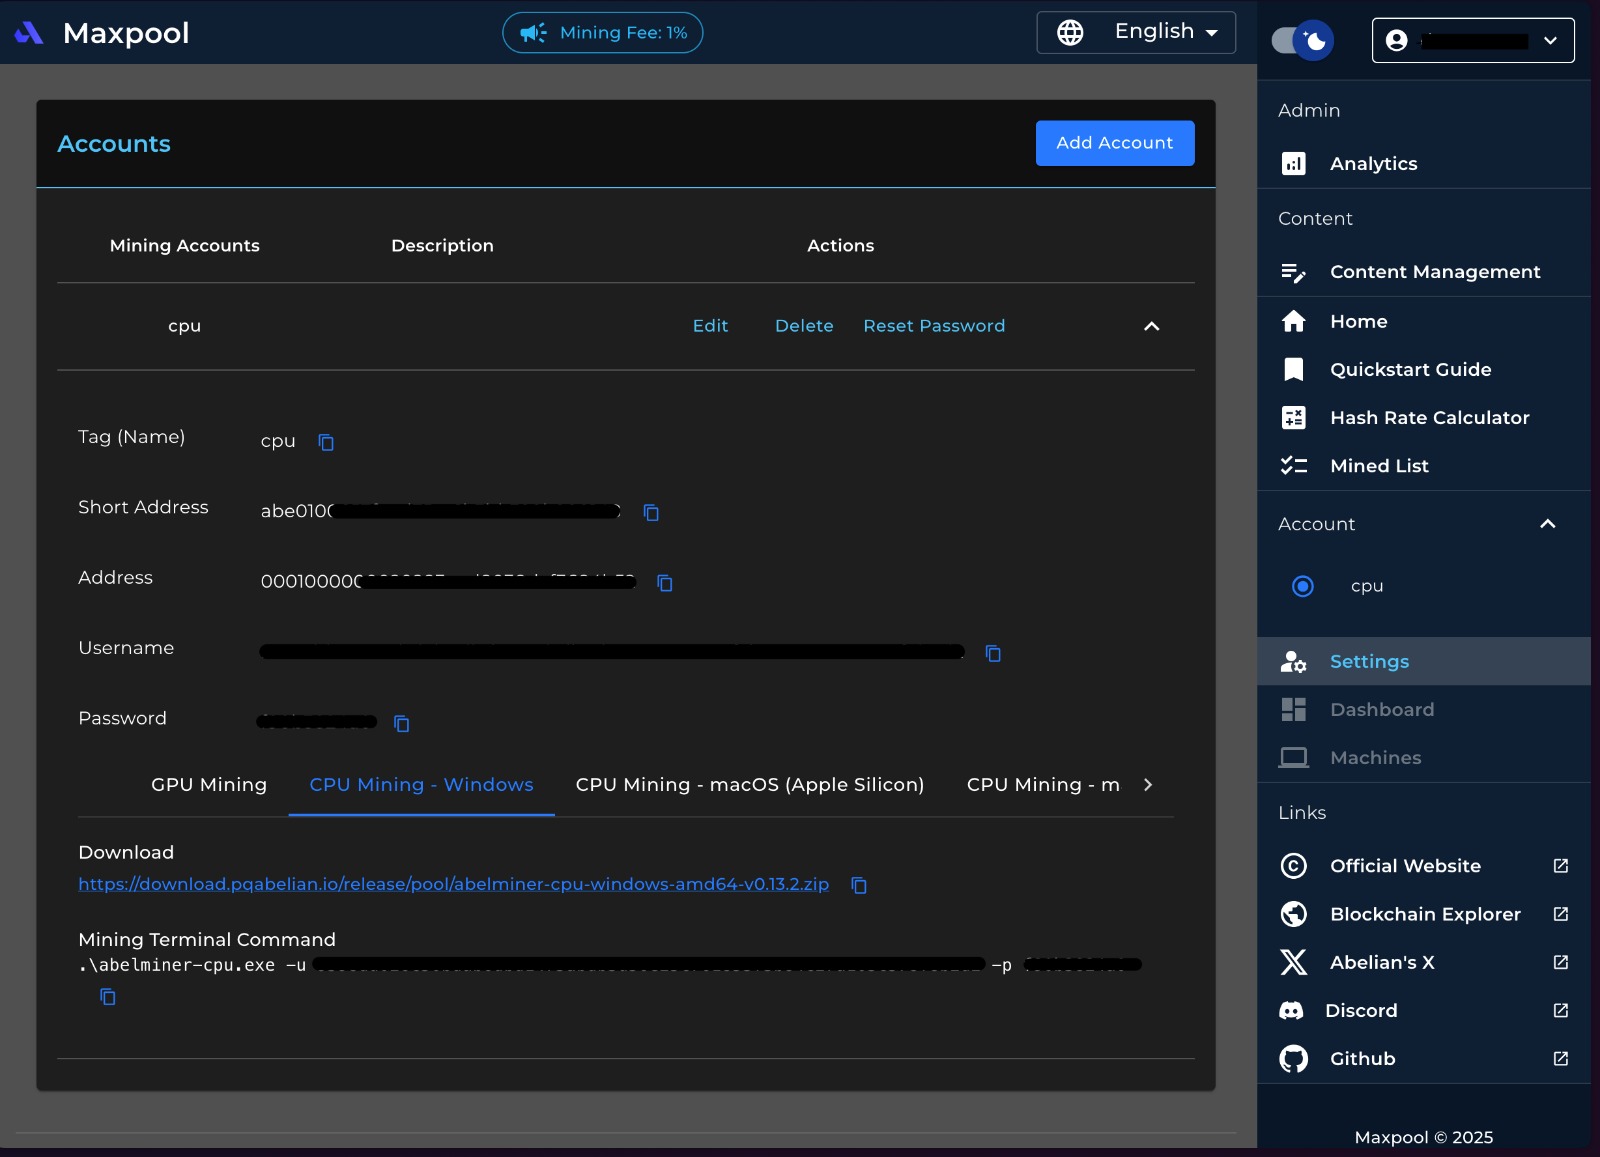Delete the cpu mining account
The width and height of the screenshot is (1600, 1157).
[804, 326]
